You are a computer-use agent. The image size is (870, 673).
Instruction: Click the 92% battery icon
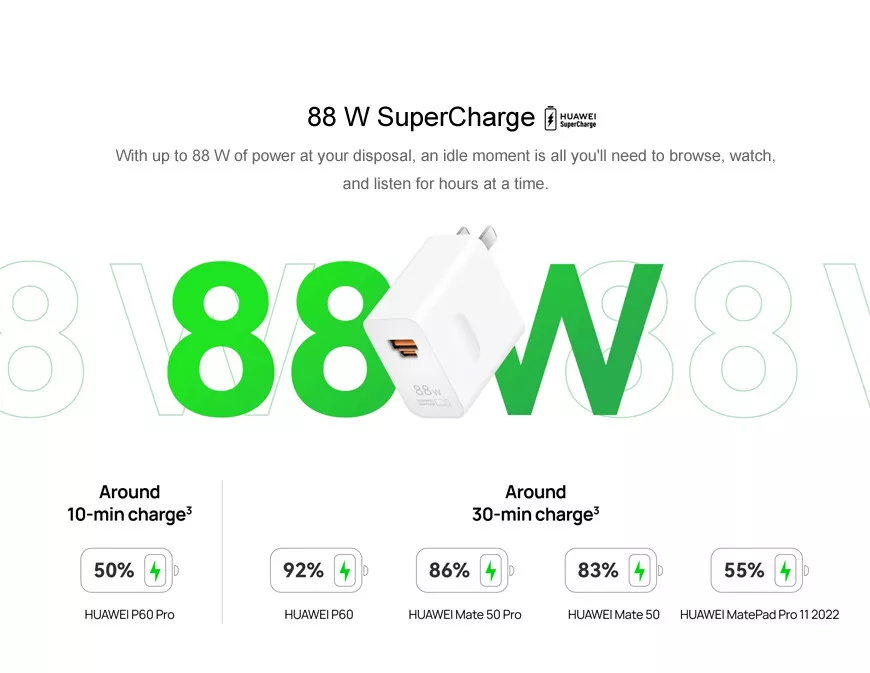pyautogui.click(x=319, y=570)
